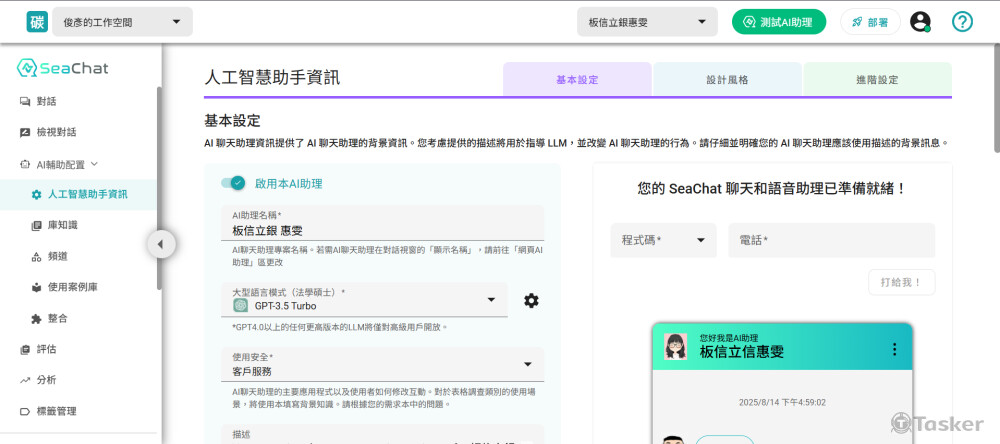
Task: Collapse the sidebar with the arrow button
Action: (161, 244)
